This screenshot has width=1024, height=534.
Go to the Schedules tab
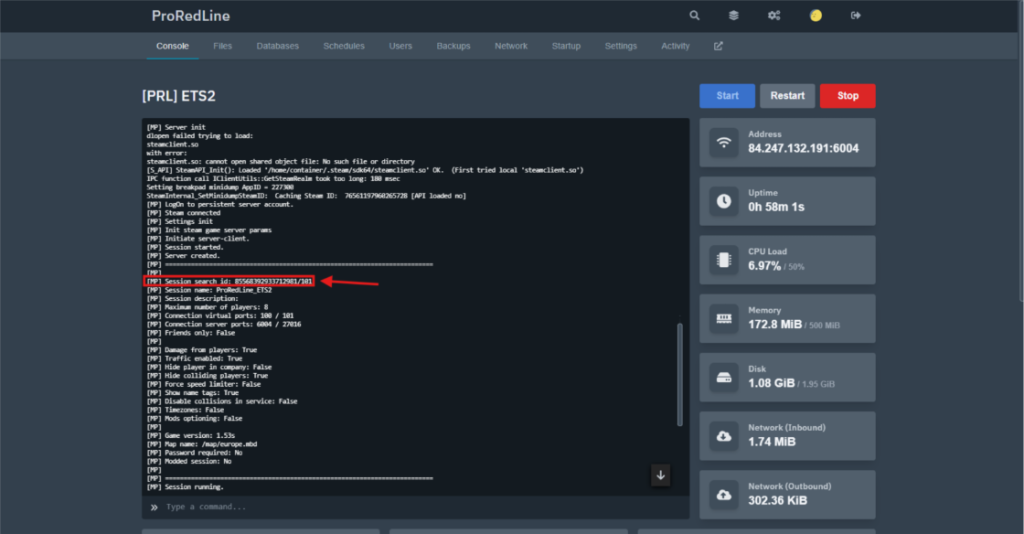(x=344, y=46)
